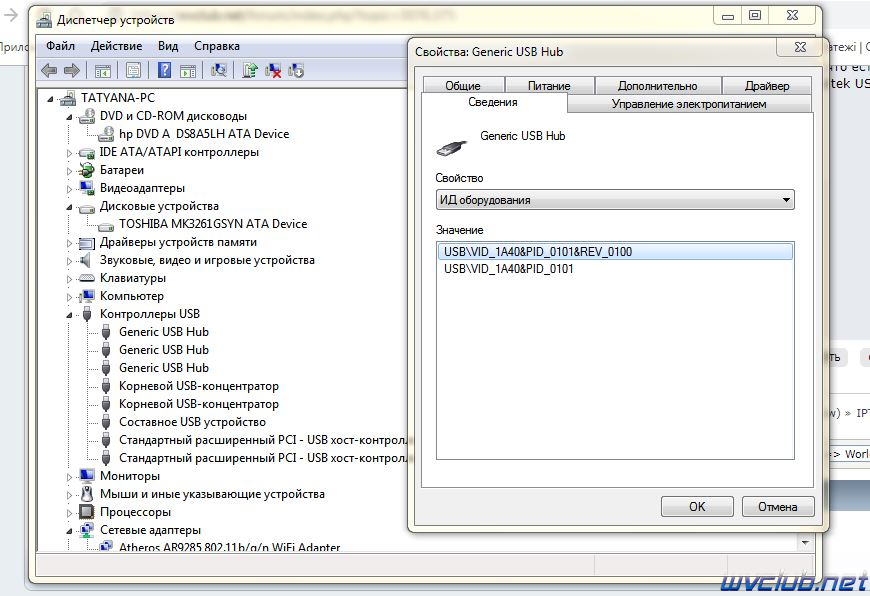
Task: Collapse DVD и CD-ROM дисководы branch
Action: (69, 117)
